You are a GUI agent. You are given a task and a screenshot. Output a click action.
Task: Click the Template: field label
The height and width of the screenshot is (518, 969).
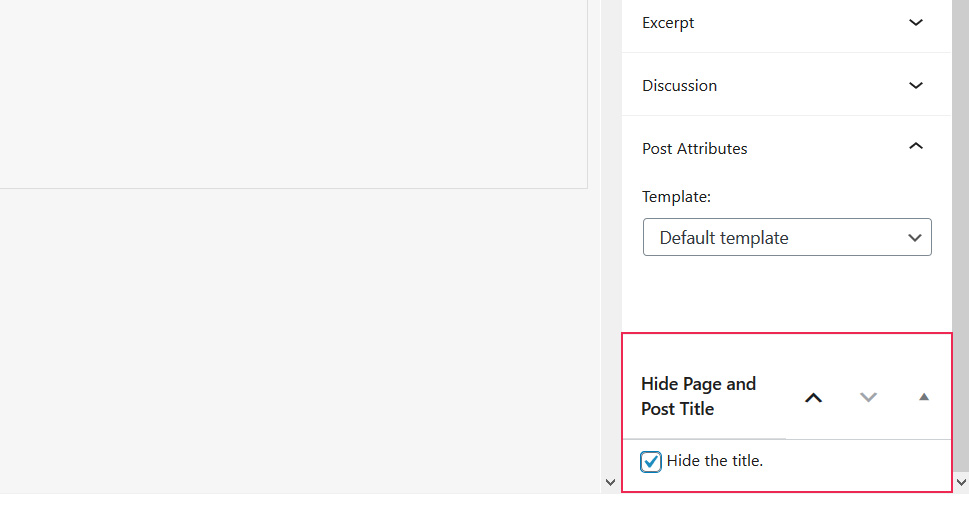click(x=676, y=197)
